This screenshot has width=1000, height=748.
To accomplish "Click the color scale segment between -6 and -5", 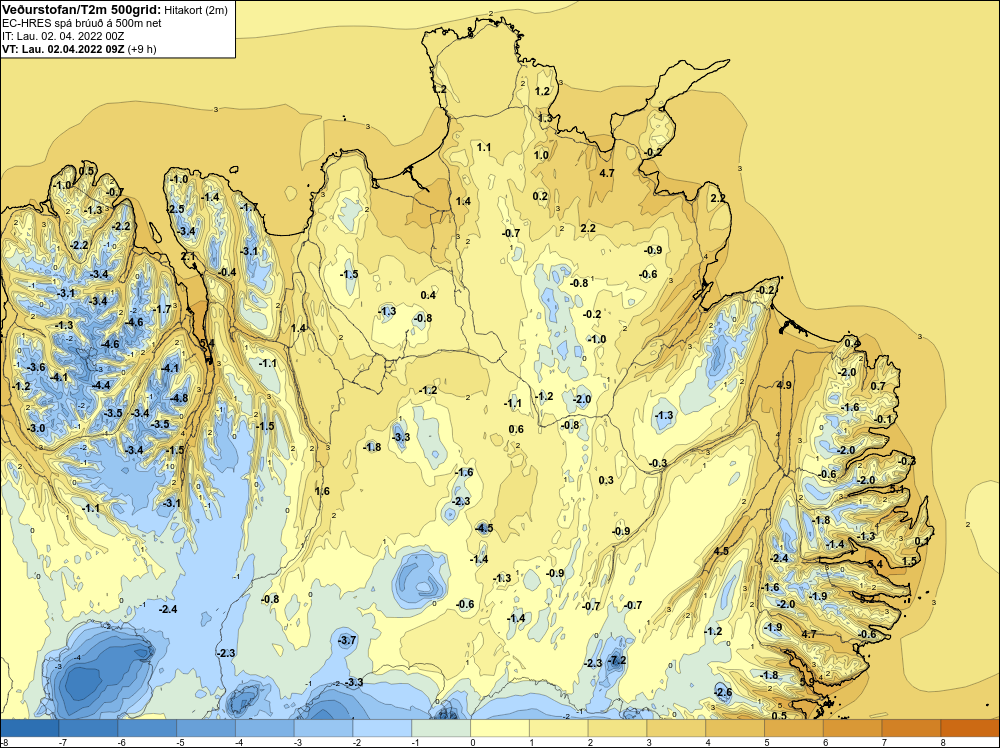I will point(147,728).
